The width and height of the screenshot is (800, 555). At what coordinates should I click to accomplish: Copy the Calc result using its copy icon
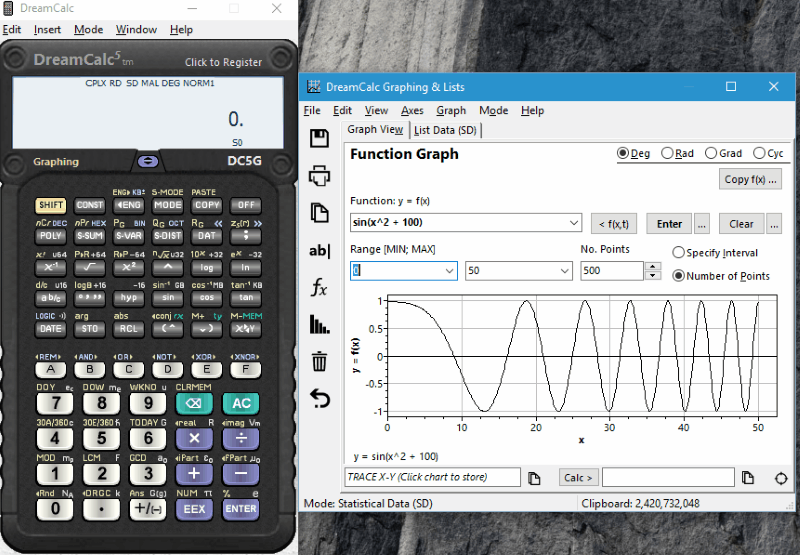point(748,478)
